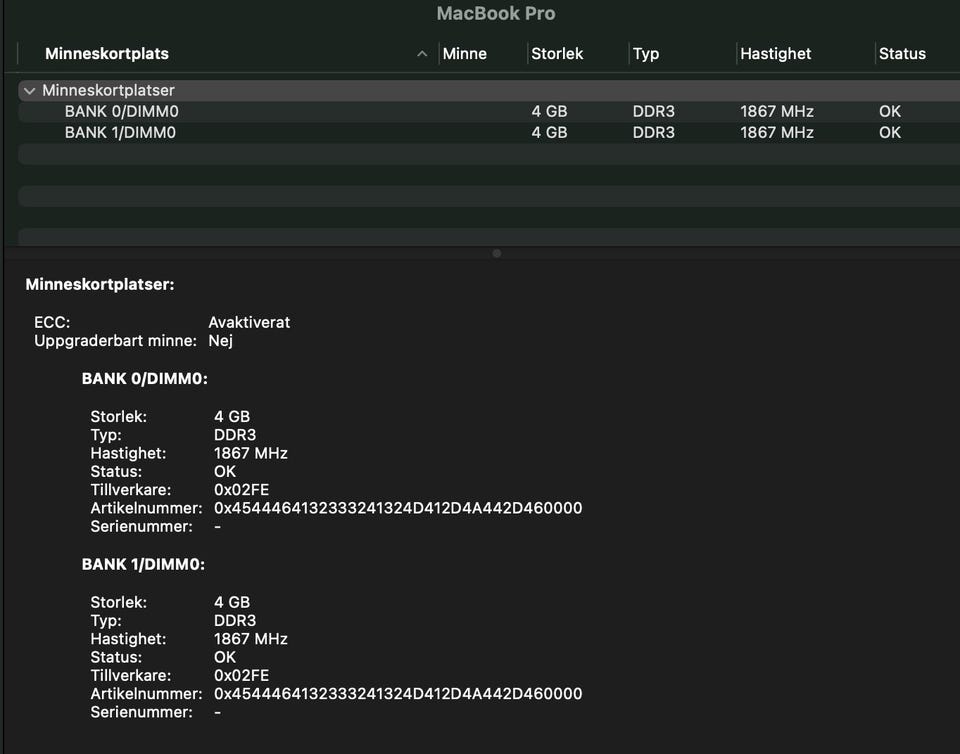Click Hastighet value 1867 MHz in BANK 0/DIMM0 details
This screenshot has width=960, height=754.
[x=250, y=454]
